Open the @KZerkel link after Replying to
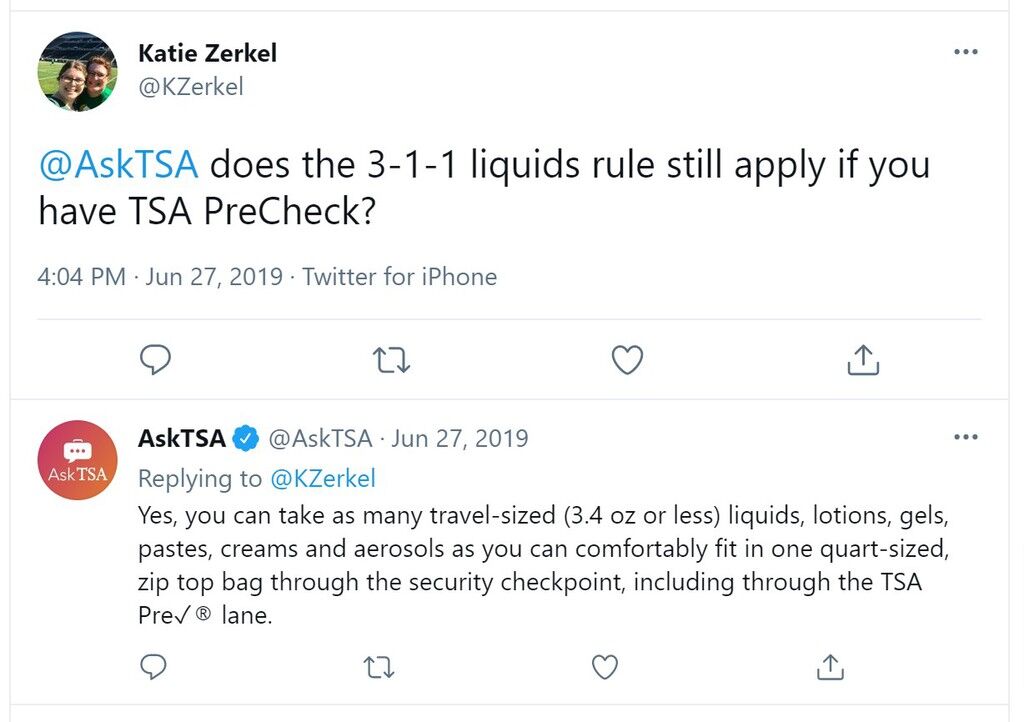Viewport: 1024px width, 722px height. click(323, 479)
